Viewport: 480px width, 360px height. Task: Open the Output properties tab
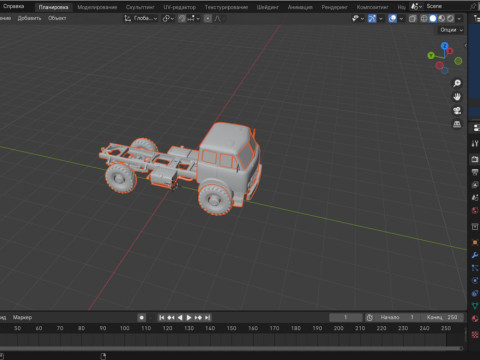tap(475, 172)
